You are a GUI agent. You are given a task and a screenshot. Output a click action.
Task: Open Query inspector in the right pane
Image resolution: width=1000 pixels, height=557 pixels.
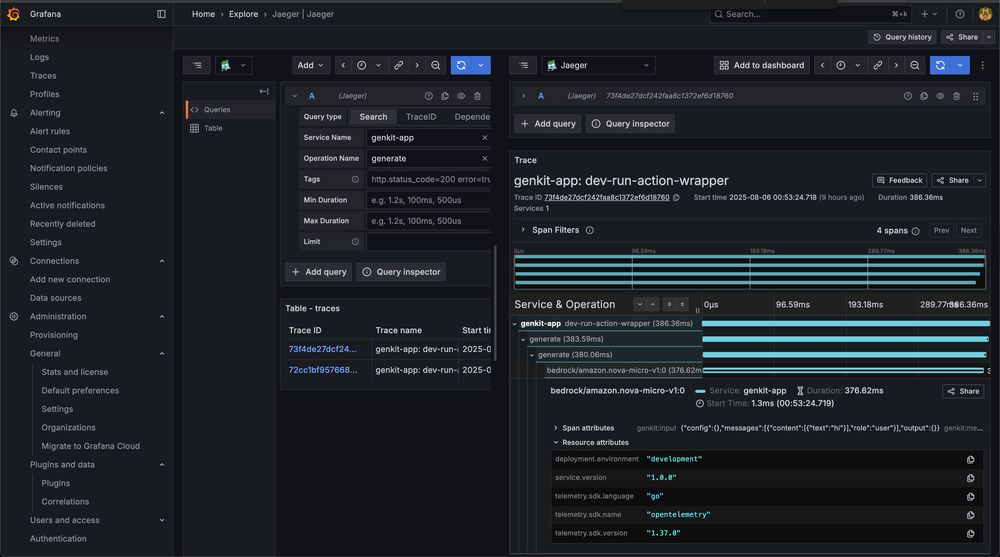click(x=630, y=124)
